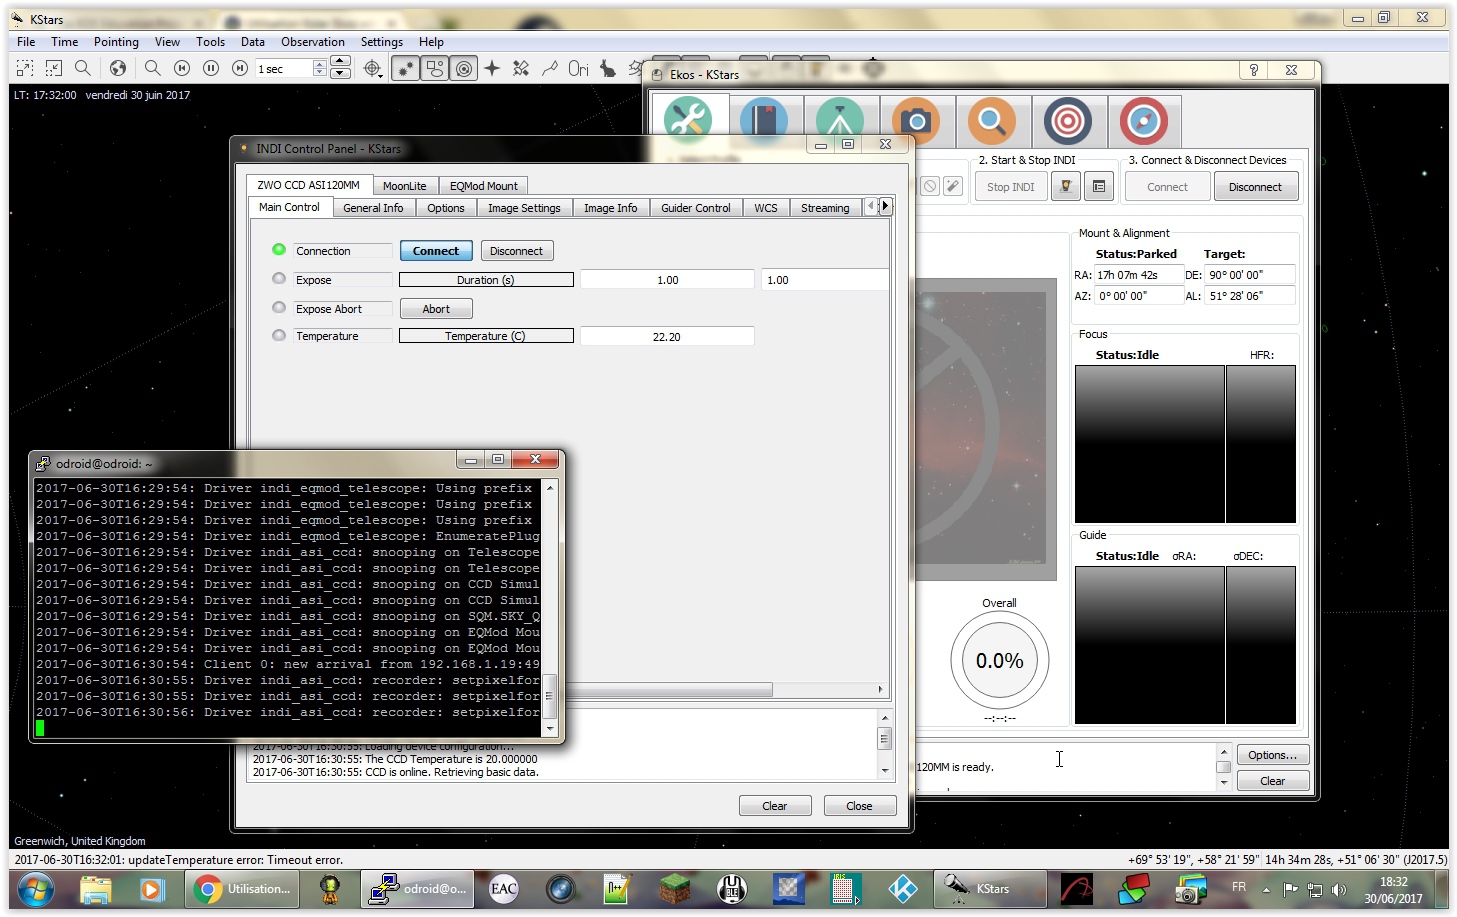The width and height of the screenshot is (1457, 917).
Task: Open the Ekos Mount tab with tripod icon
Action: [840, 121]
